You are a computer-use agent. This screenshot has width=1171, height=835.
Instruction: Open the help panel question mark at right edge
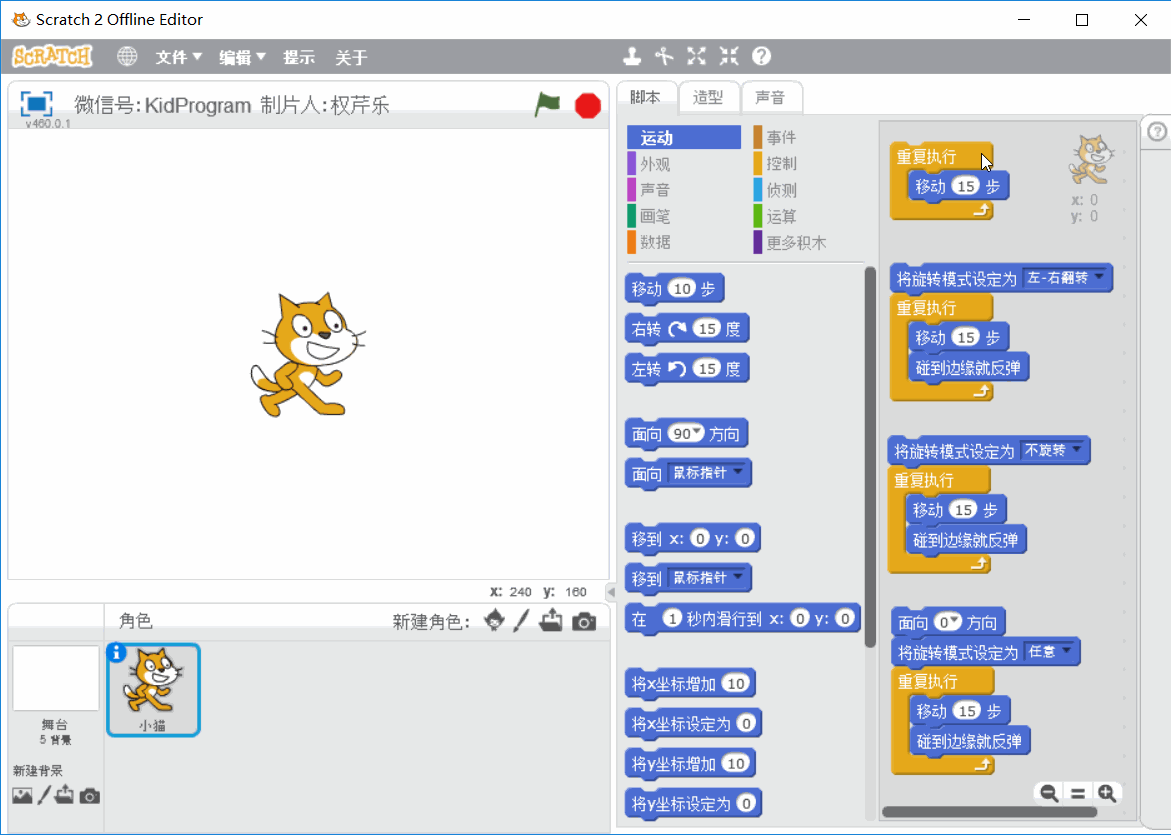(1157, 132)
